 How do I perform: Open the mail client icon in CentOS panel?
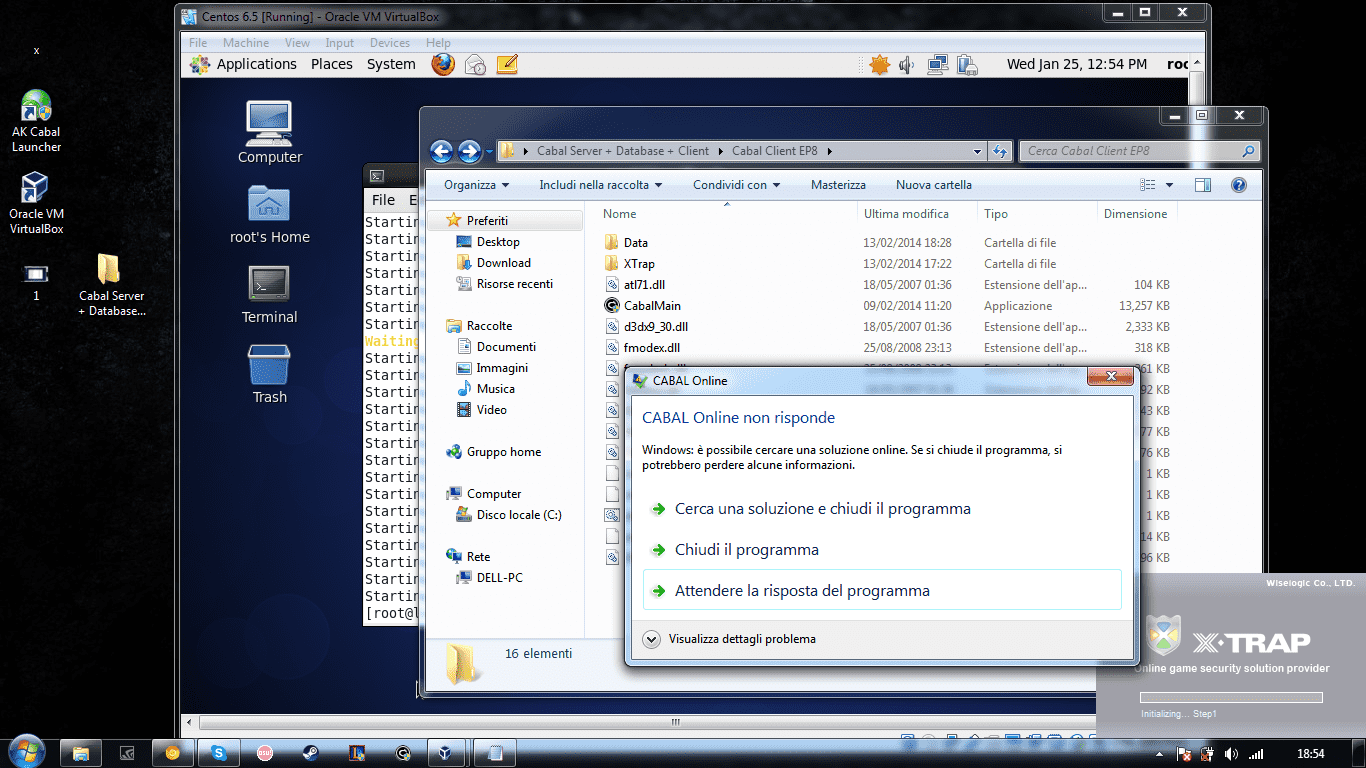[475, 64]
